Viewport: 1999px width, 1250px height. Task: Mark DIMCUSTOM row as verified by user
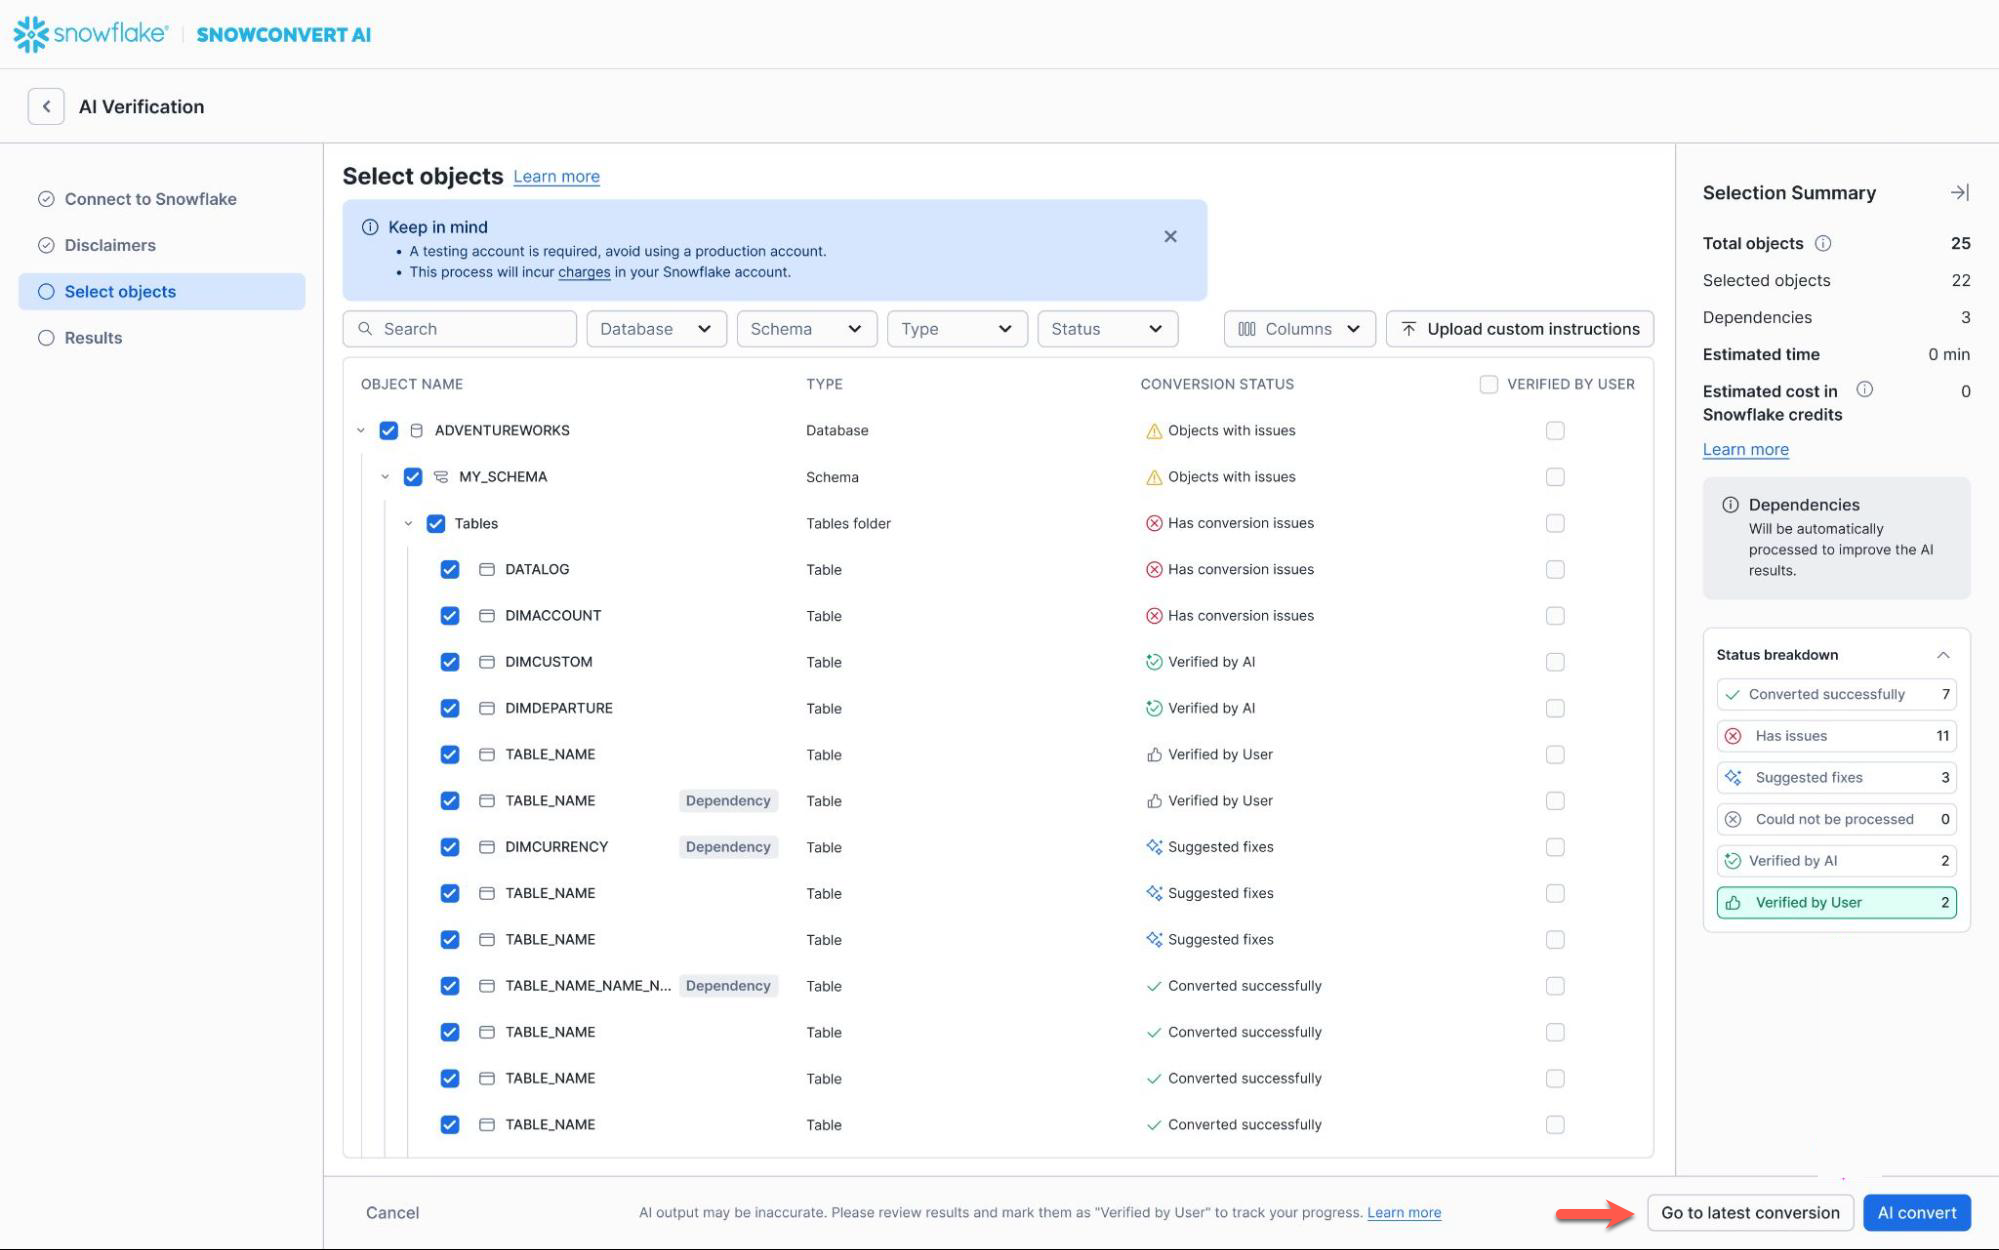[1554, 662]
